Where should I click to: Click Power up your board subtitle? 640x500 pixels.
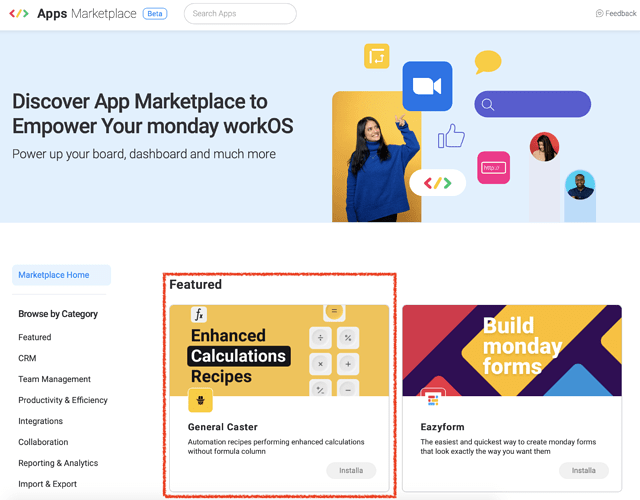[144, 154]
